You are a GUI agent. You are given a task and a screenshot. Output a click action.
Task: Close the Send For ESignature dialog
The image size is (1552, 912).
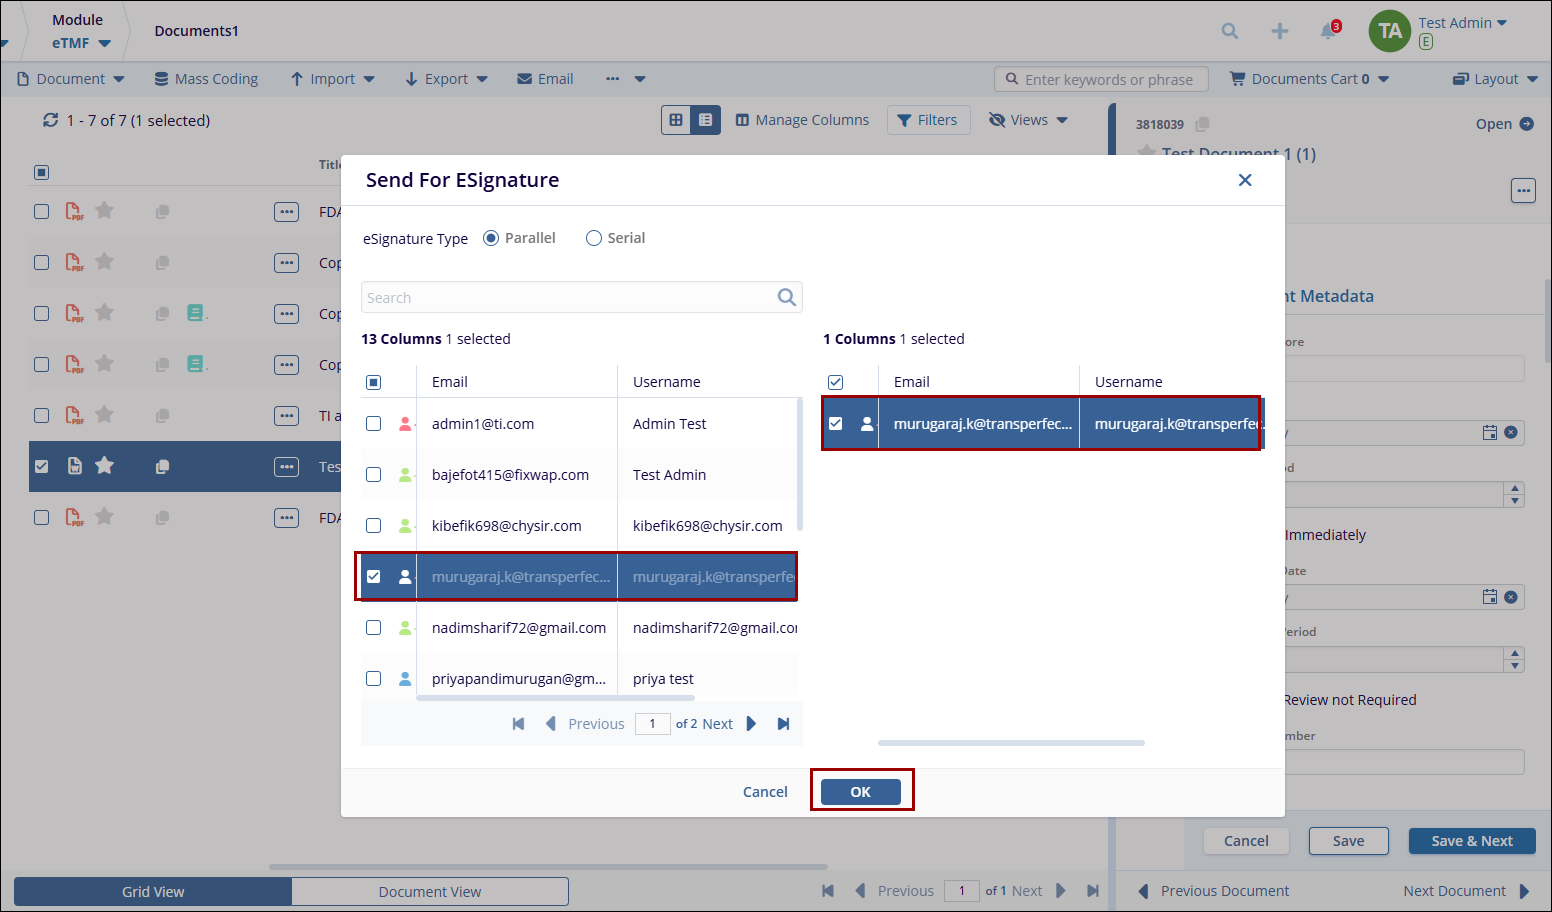pos(1244,180)
